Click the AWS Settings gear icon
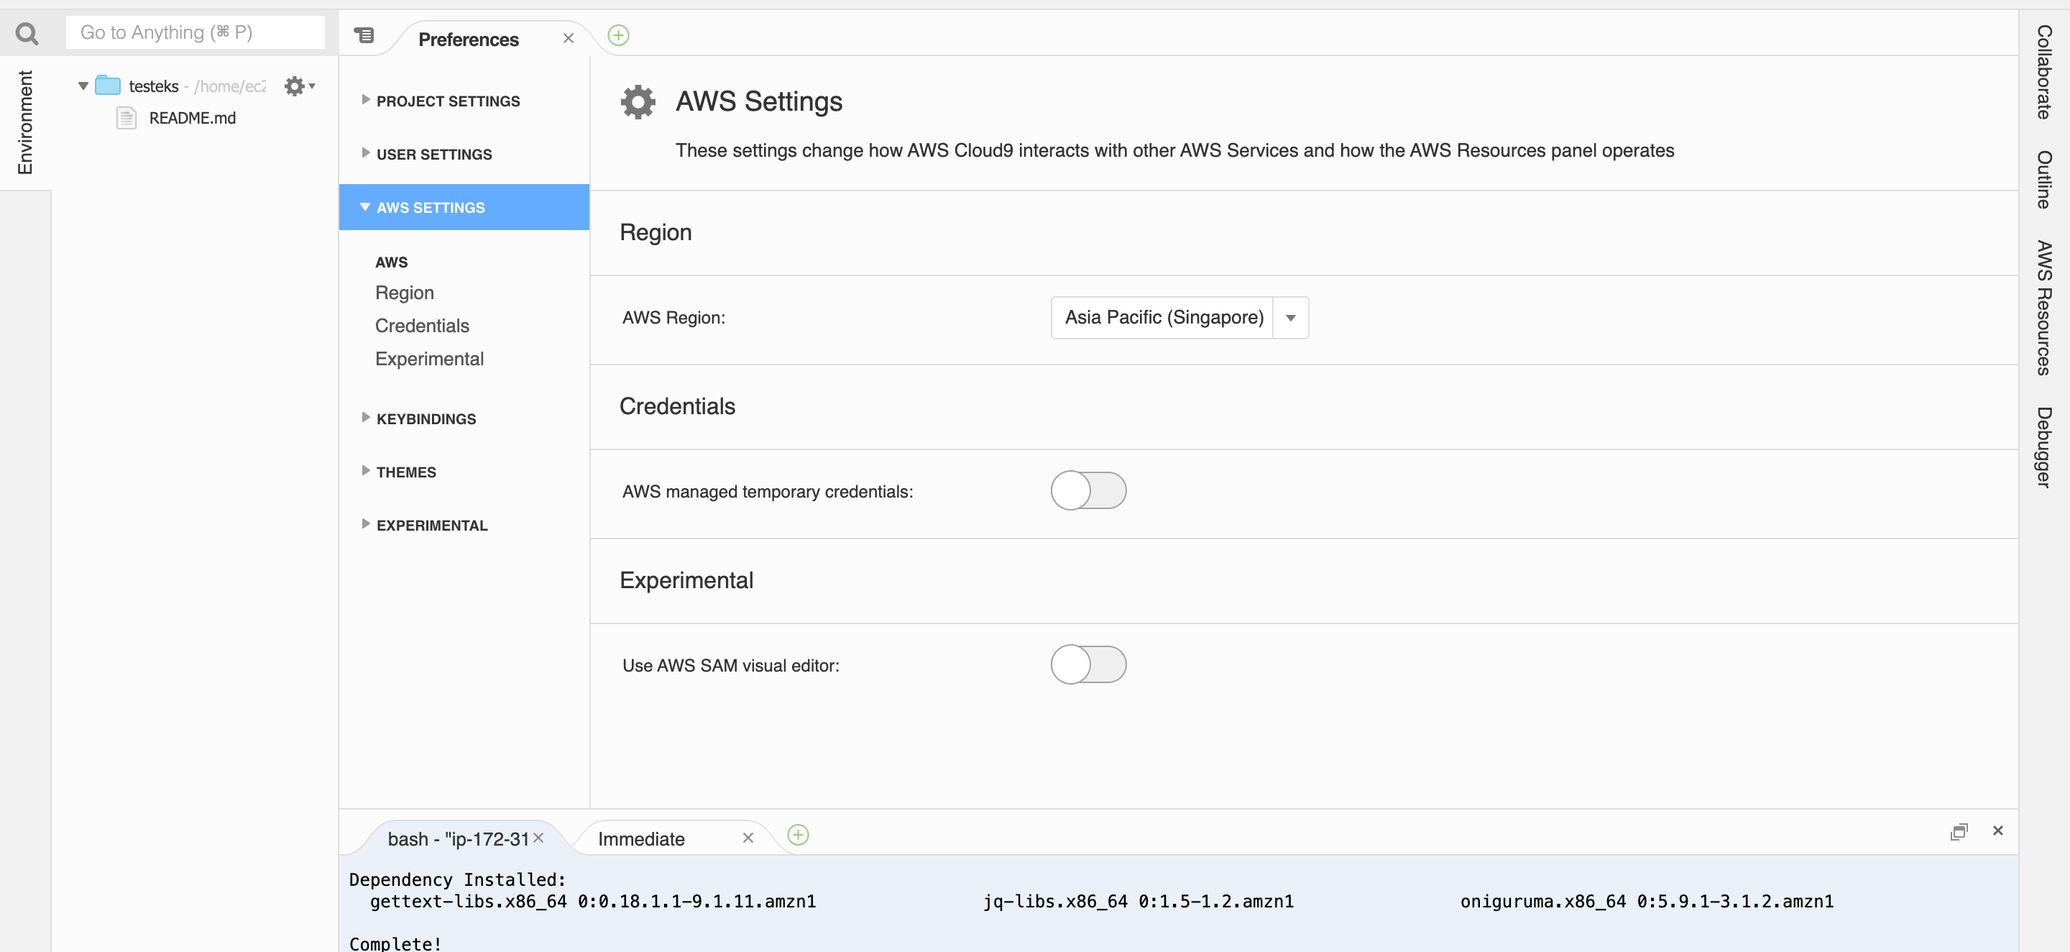This screenshot has height=952, width=2070. (638, 101)
